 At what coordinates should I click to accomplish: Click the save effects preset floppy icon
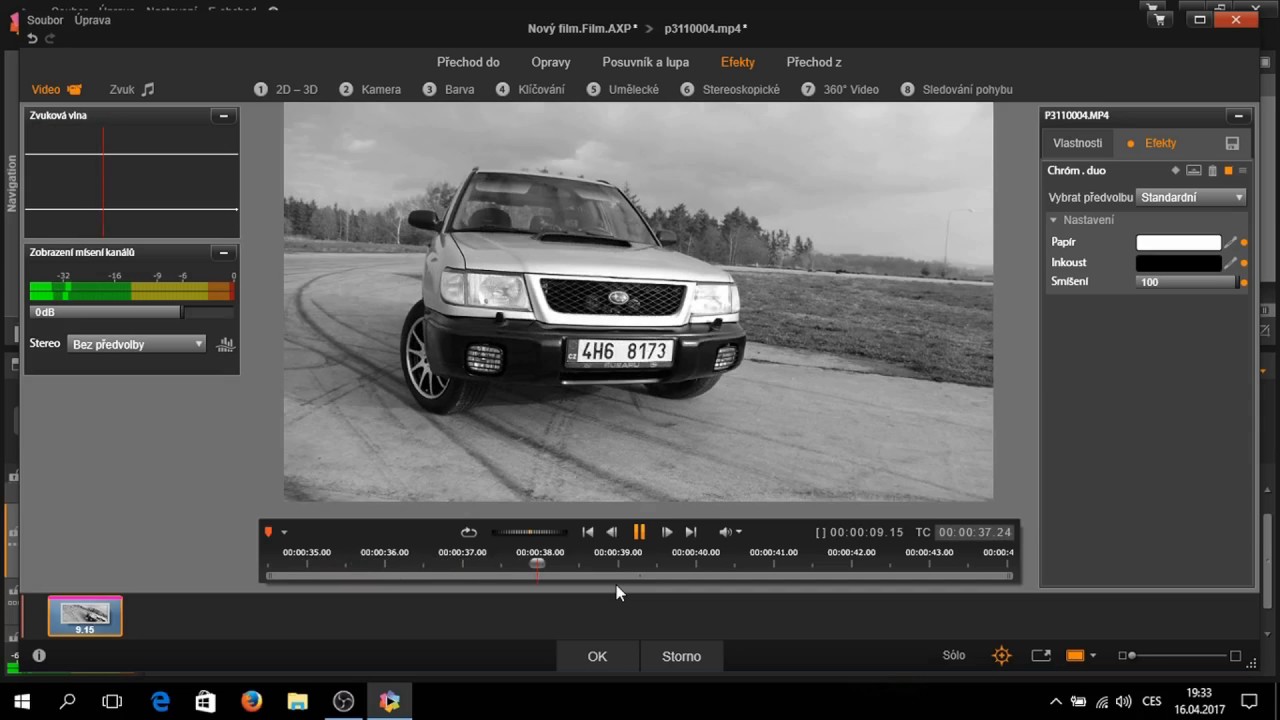point(1232,143)
